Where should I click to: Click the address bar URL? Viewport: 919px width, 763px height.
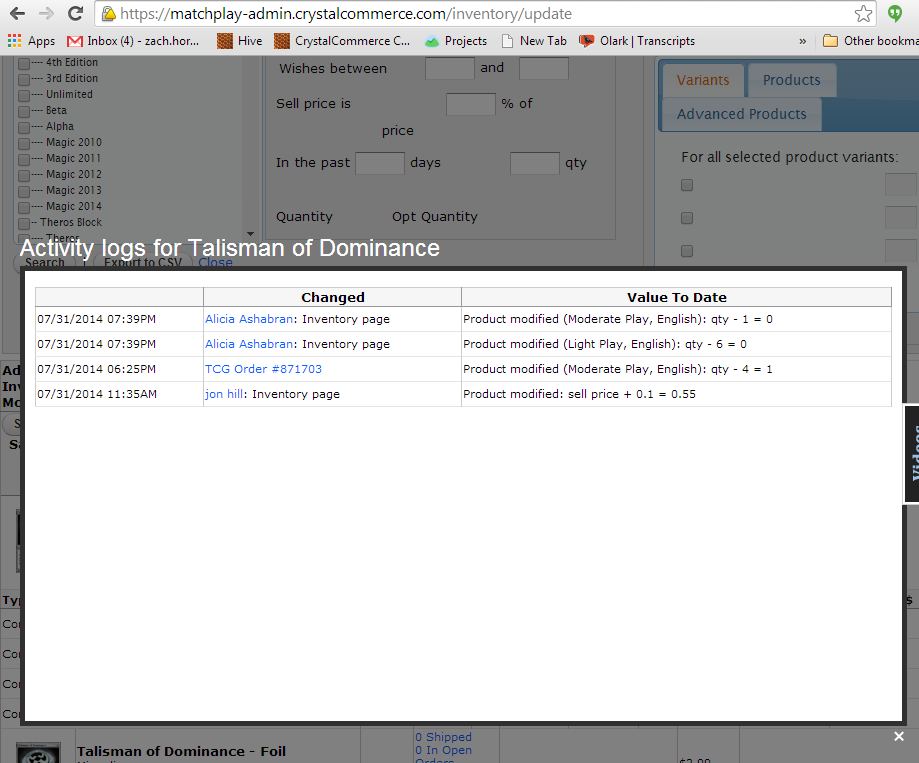coord(346,13)
